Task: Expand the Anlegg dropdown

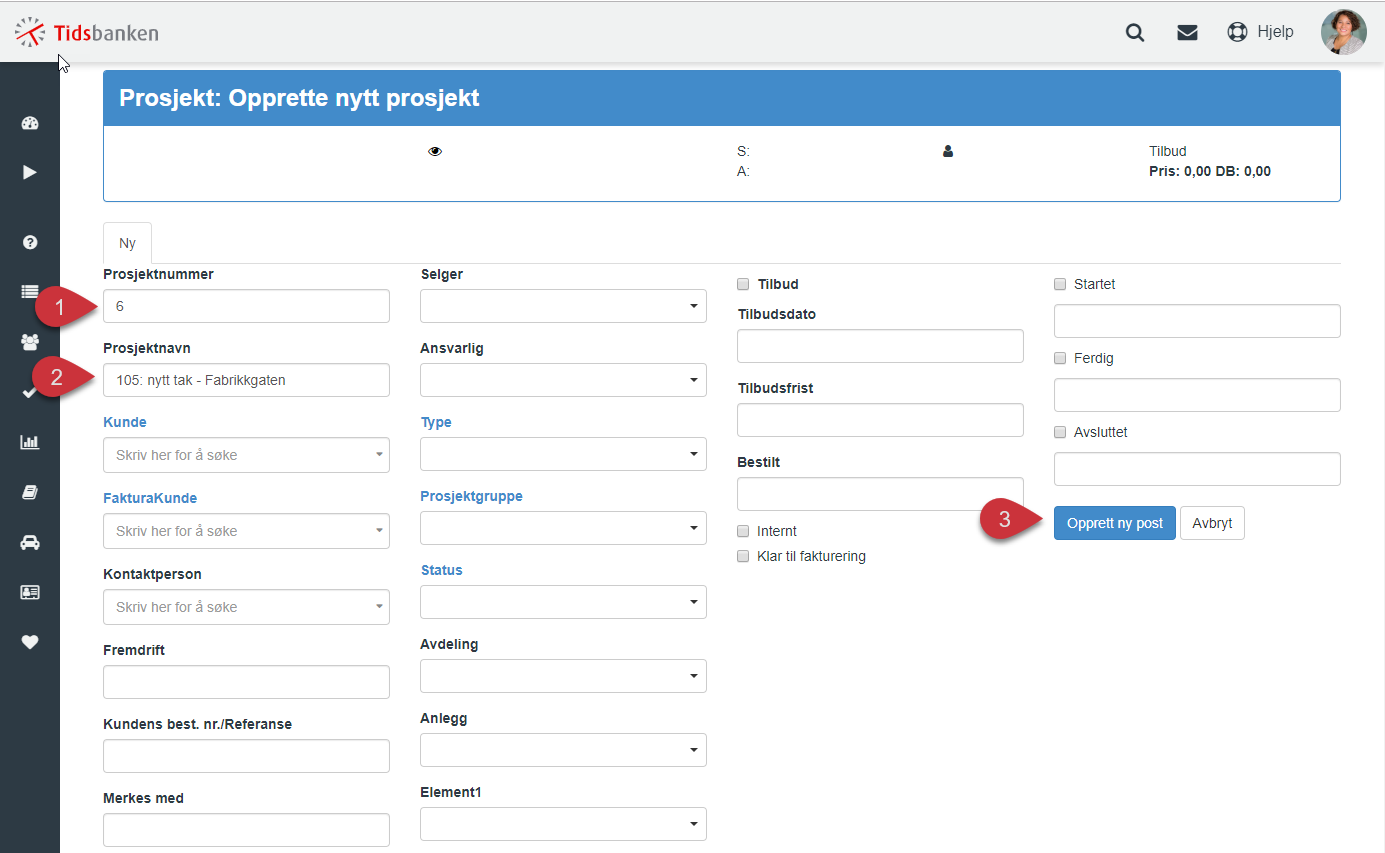Action: pos(563,750)
